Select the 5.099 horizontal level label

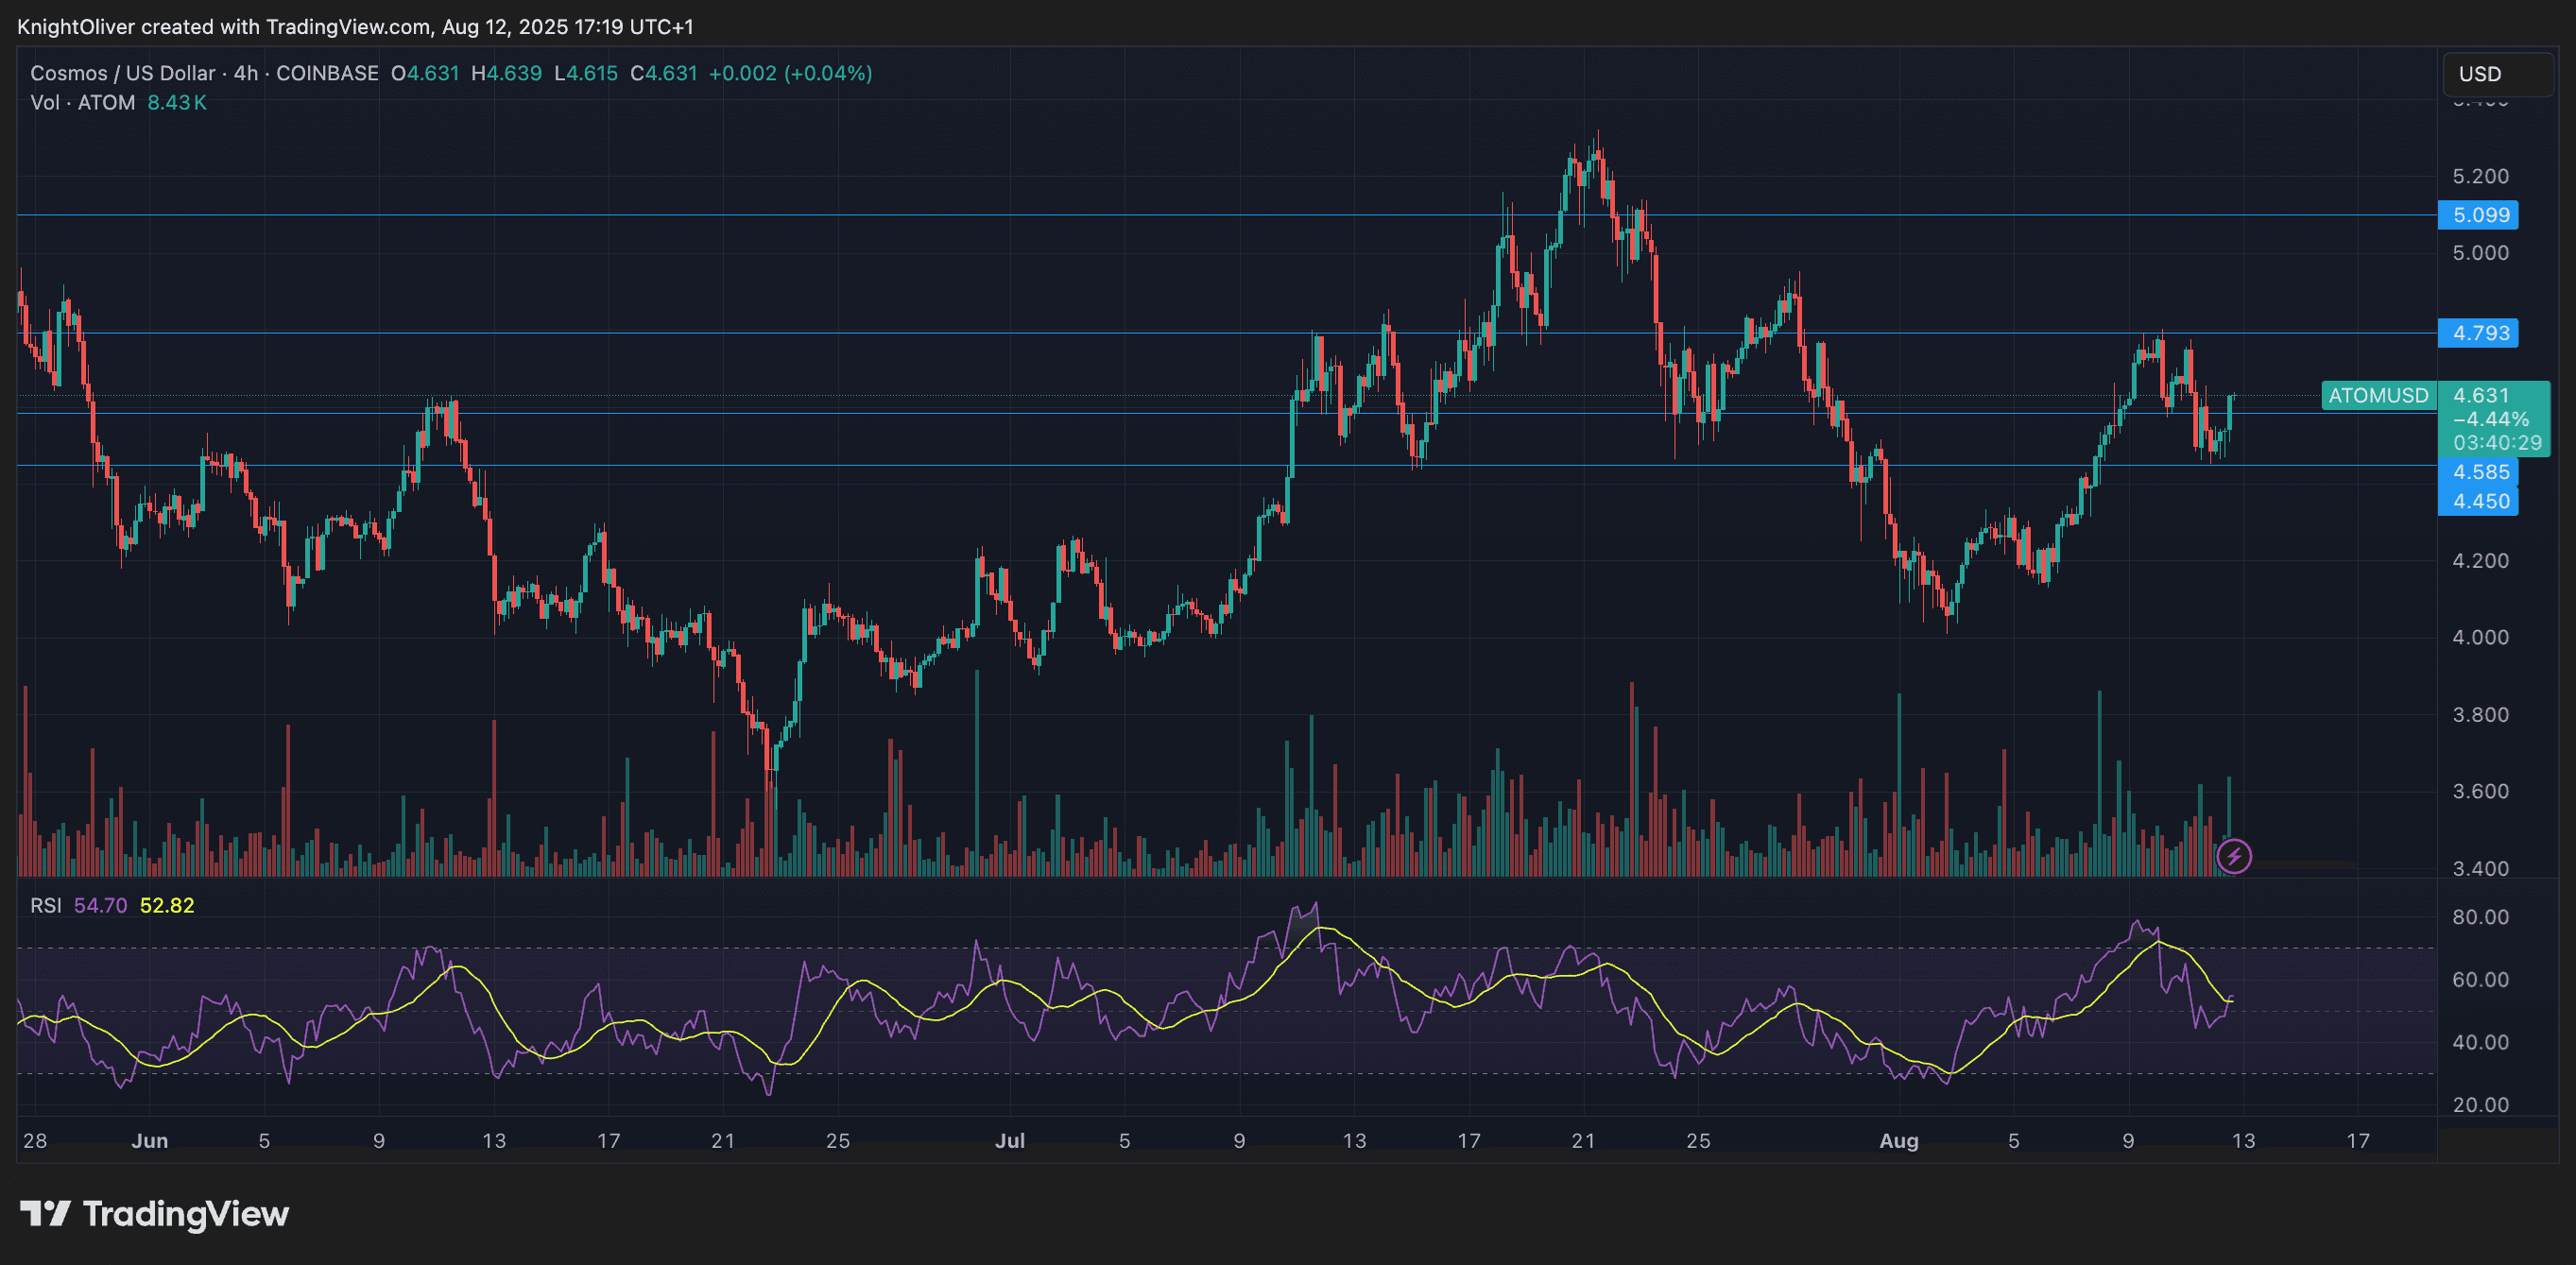click(2478, 215)
